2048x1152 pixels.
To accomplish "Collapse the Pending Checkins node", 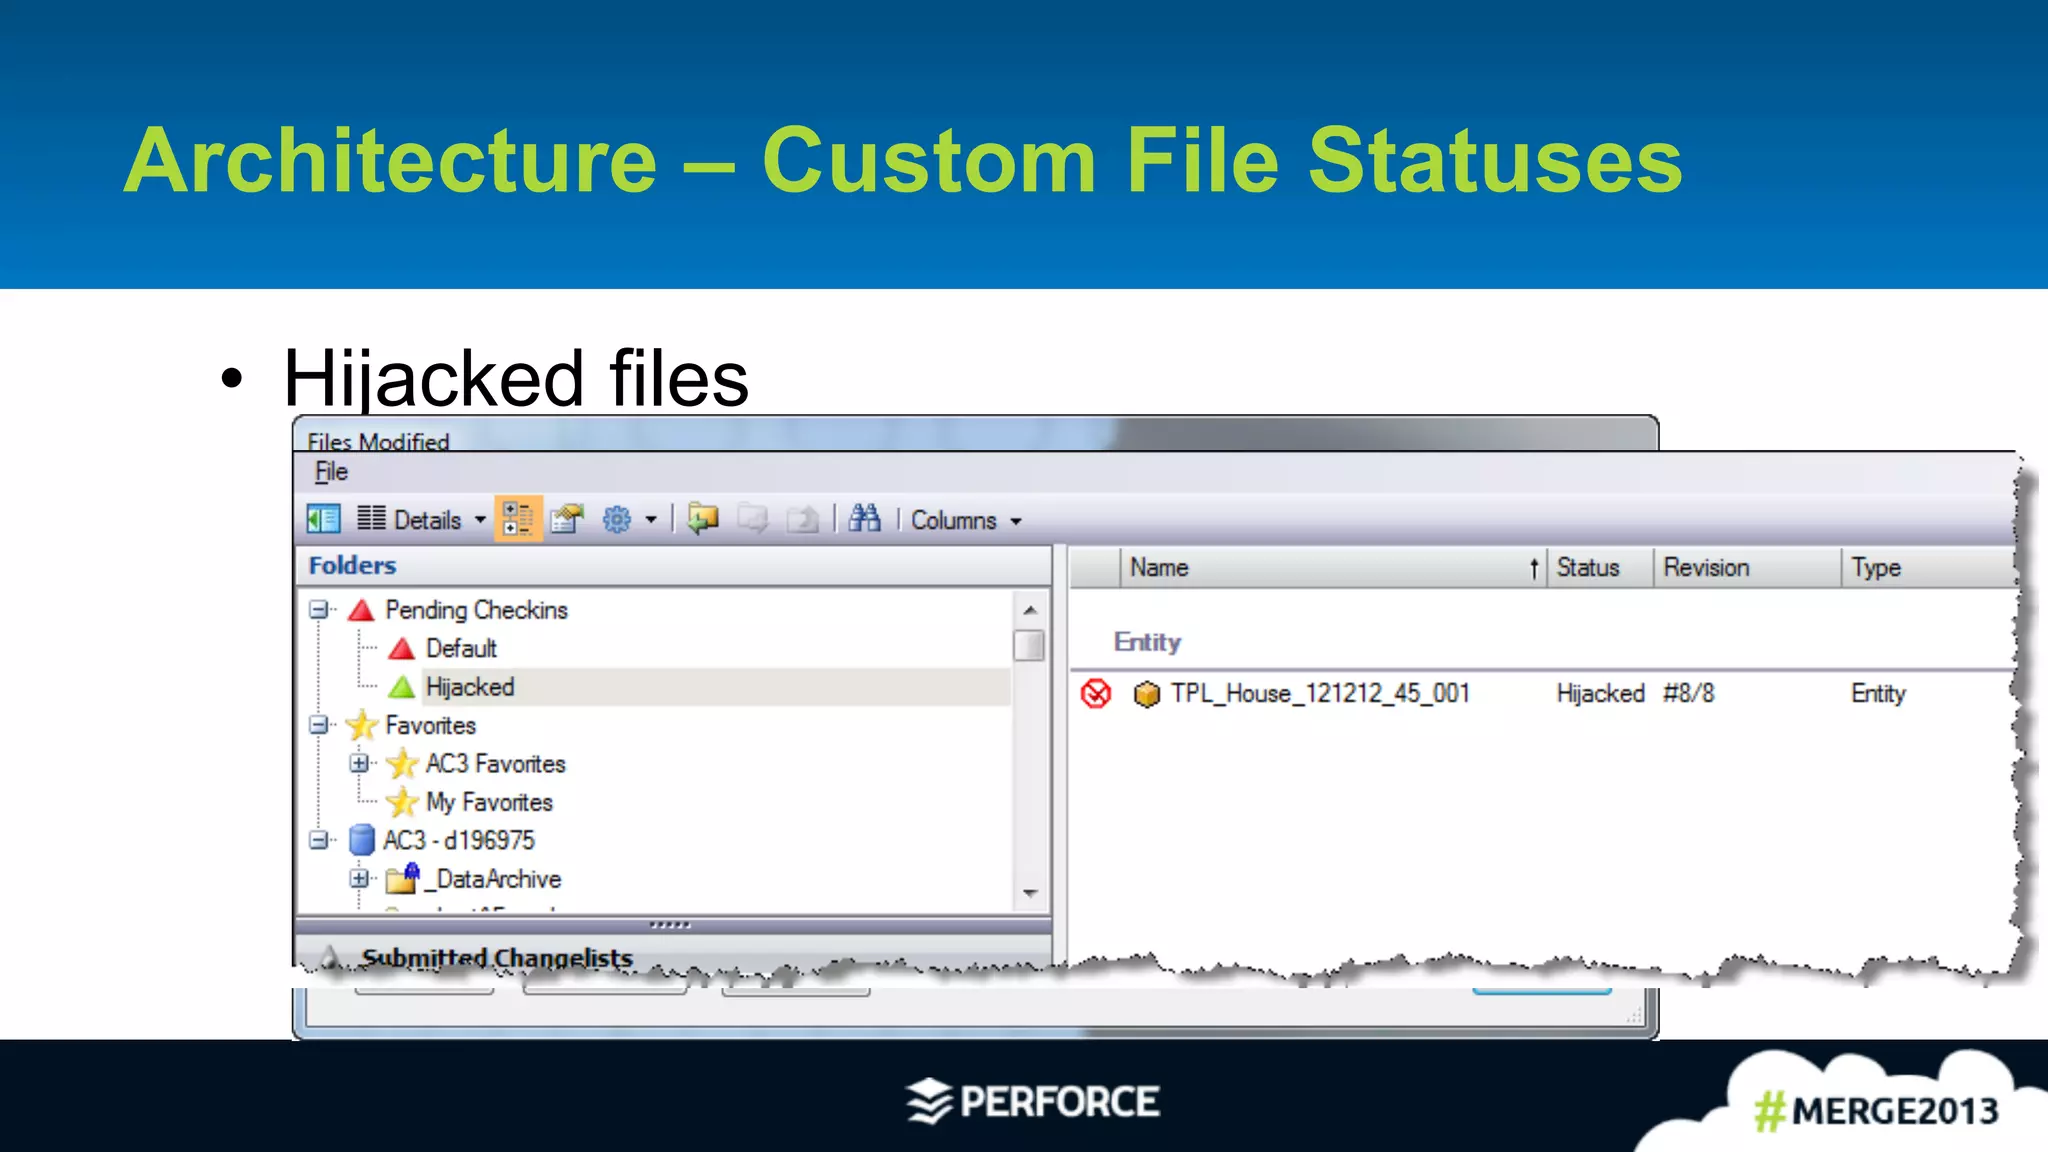I will point(318,610).
